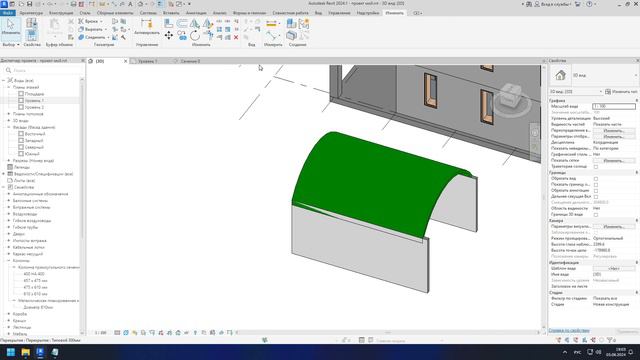Click Изменить button for Параметры отображения

tap(613, 136)
